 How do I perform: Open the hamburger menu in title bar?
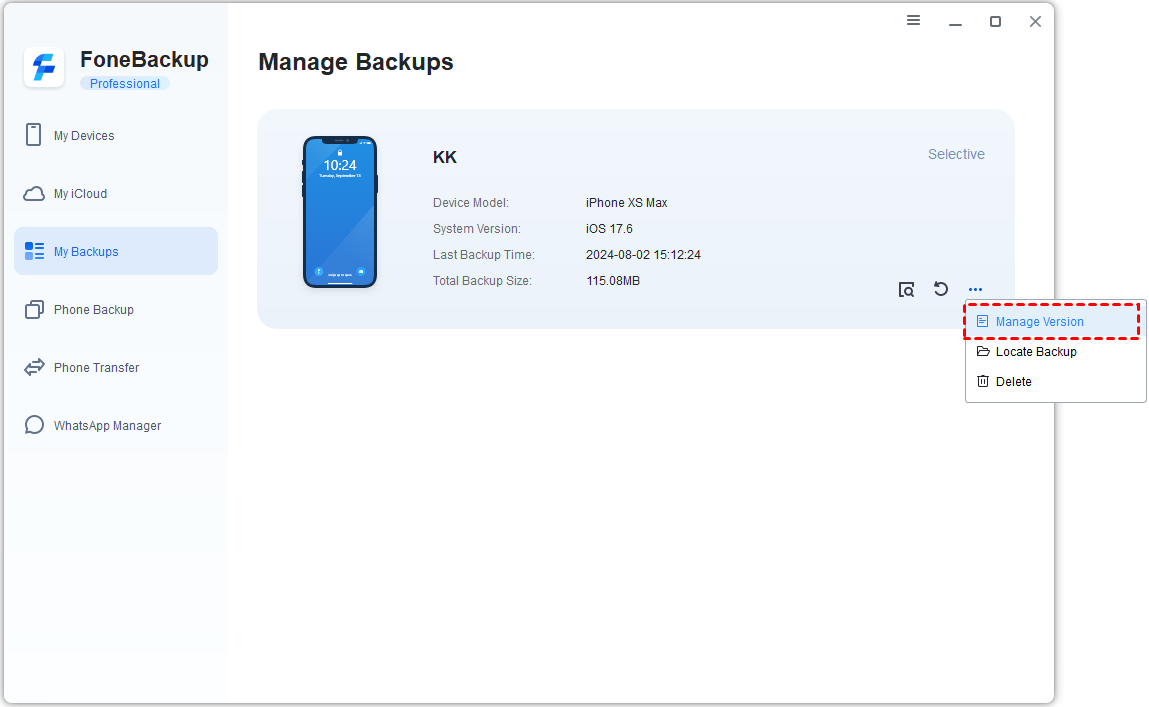pyautogui.click(x=913, y=20)
